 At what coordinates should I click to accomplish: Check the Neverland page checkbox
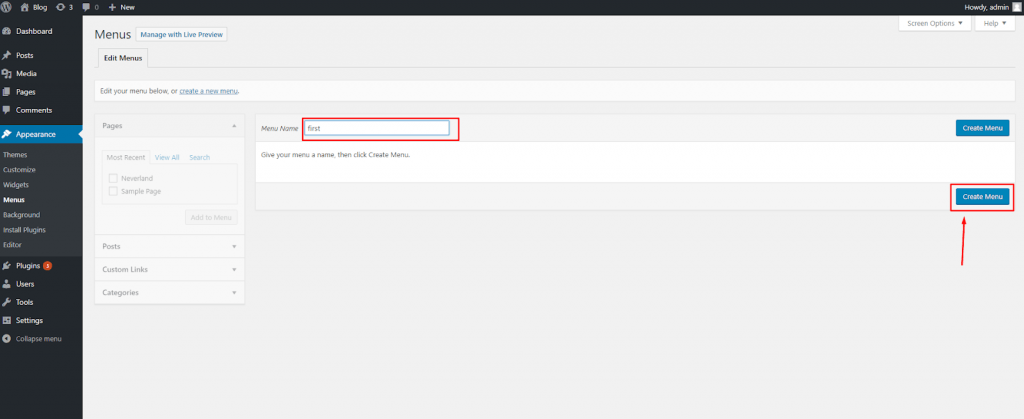click(113, 178)
